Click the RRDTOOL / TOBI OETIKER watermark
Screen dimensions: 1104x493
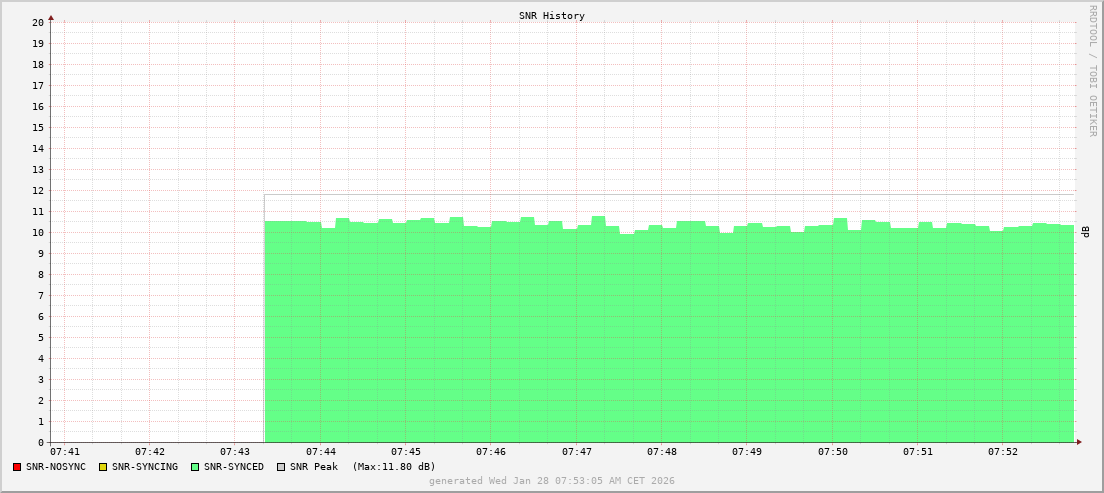coord(1092,70)
